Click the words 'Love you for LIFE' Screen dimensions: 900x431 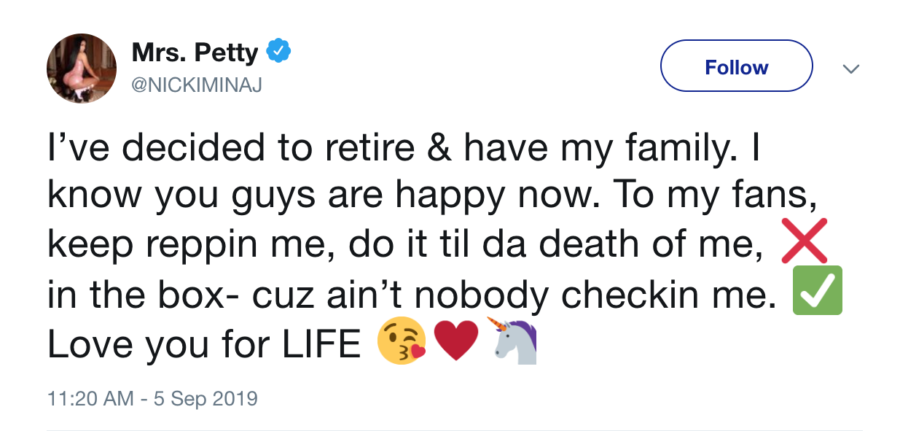click(x=206, y=342)
